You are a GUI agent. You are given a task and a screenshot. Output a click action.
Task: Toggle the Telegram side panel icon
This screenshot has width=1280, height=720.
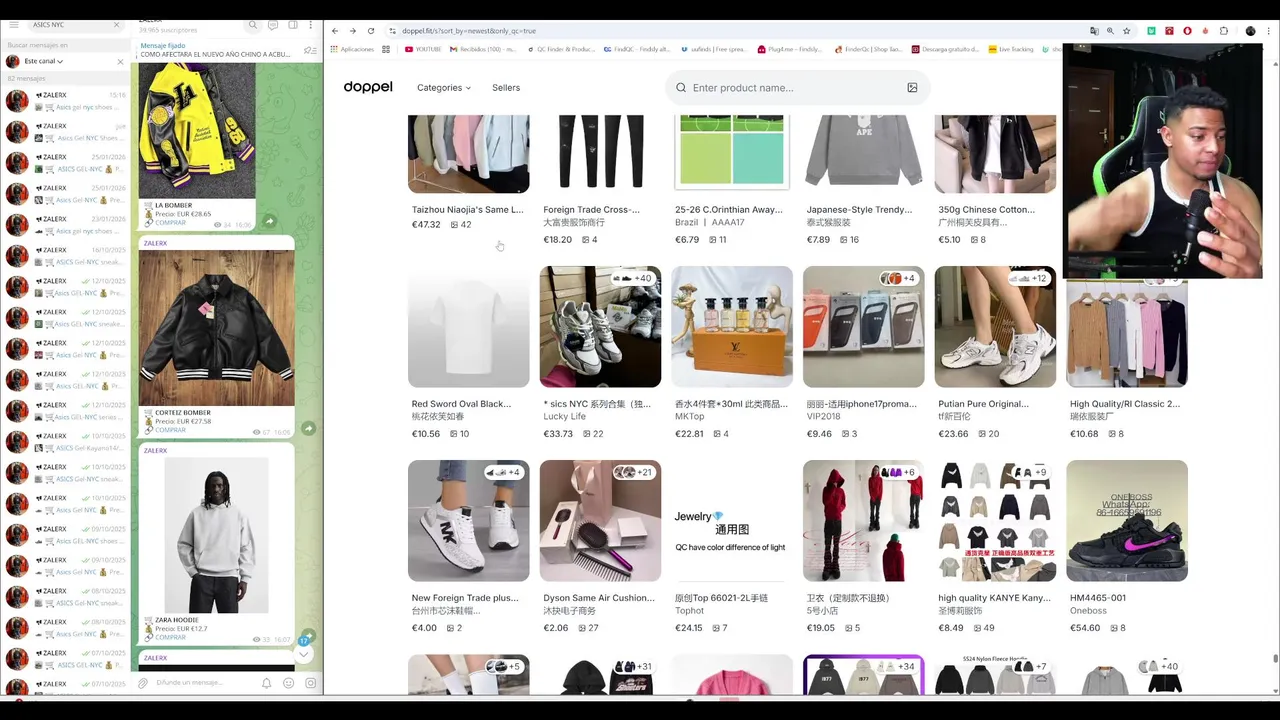[x=293, y=25]
